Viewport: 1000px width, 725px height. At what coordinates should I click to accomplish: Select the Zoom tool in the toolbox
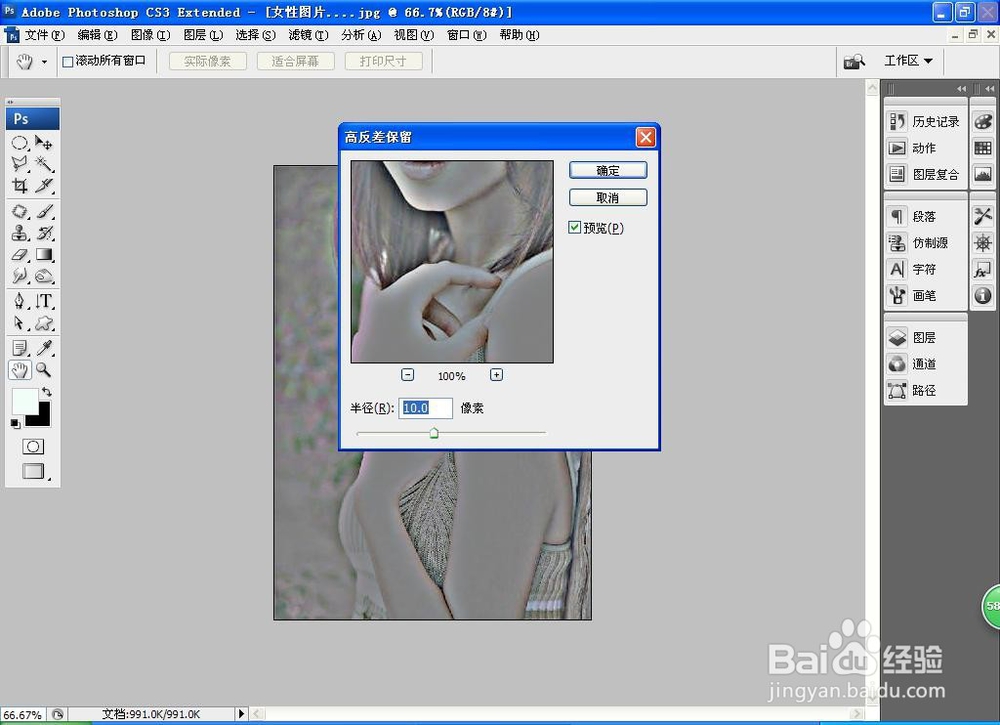pos(40,370)
